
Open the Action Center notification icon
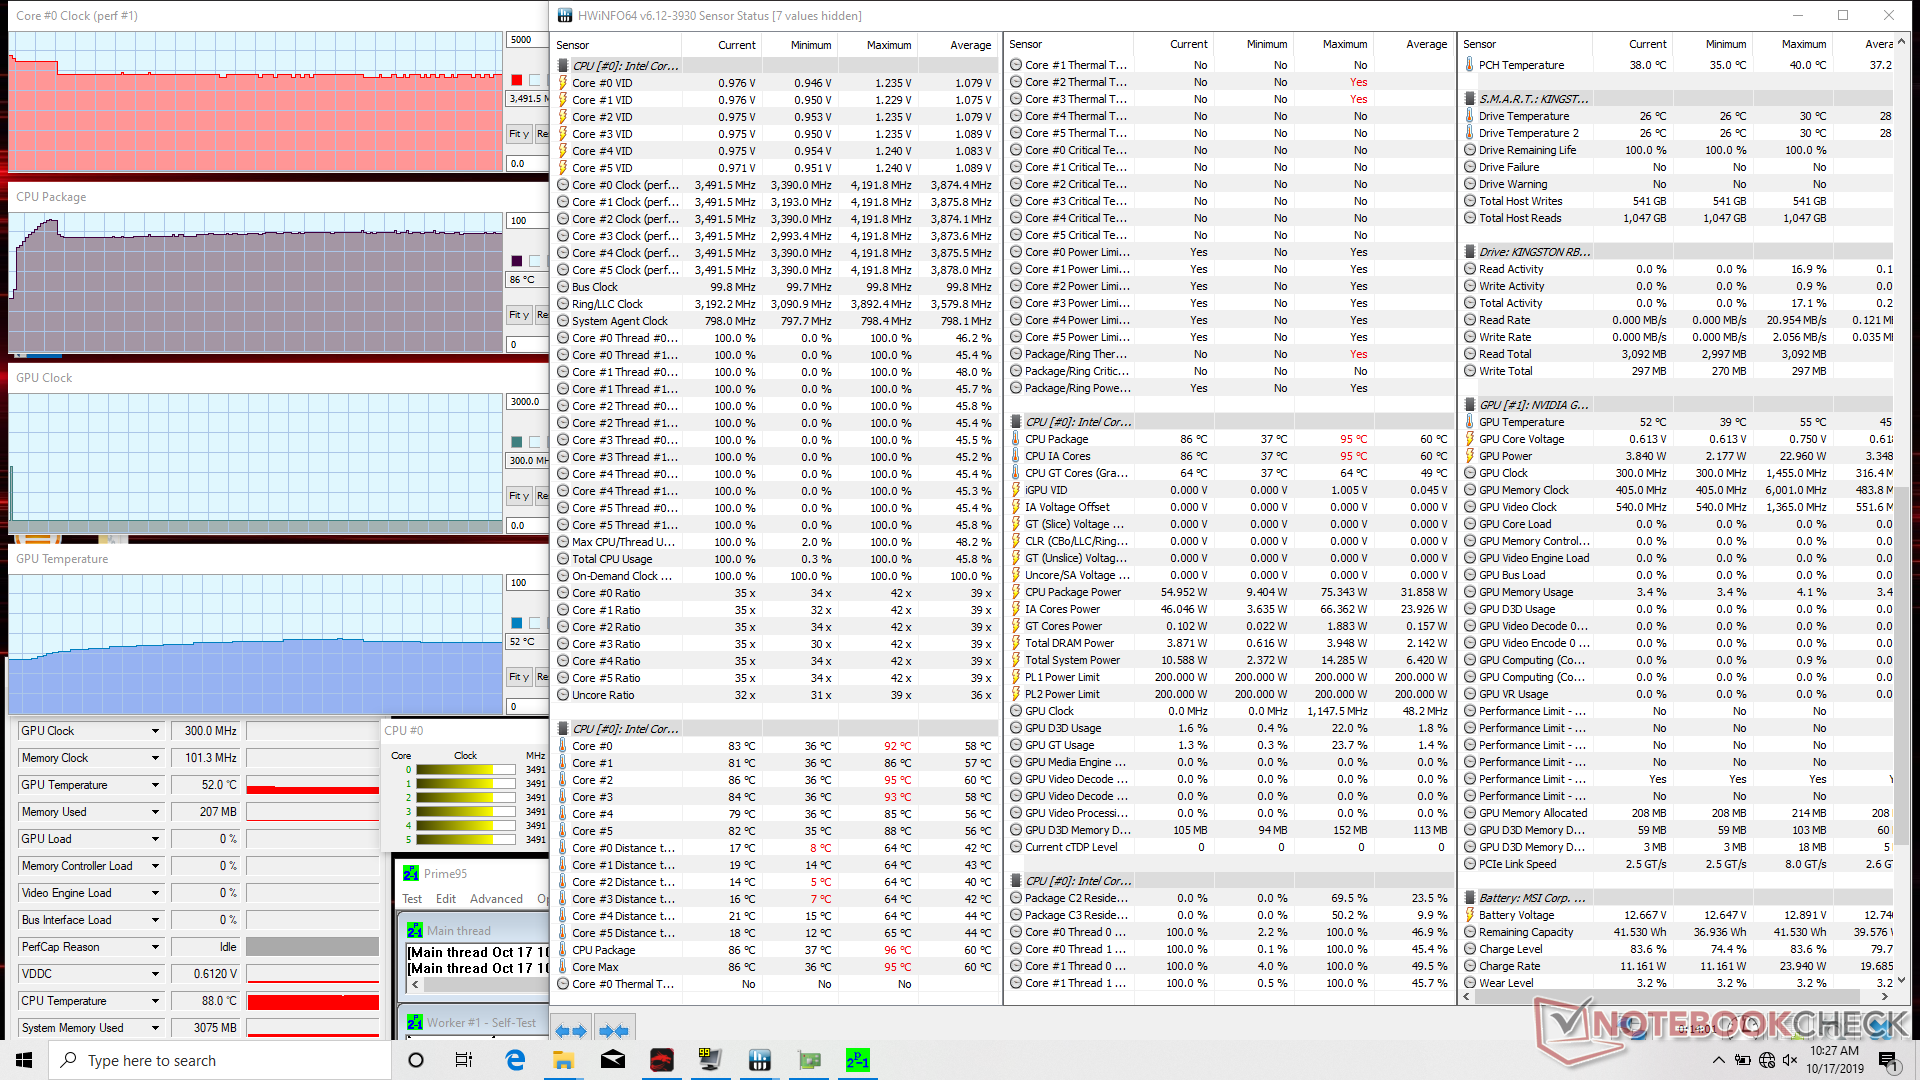click(x=1887, y=1060)
